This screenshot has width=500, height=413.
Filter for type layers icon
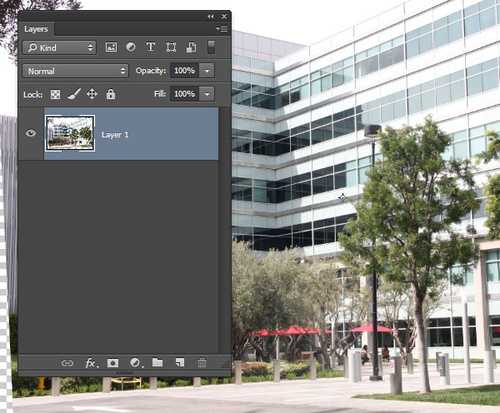pos(151,47)
